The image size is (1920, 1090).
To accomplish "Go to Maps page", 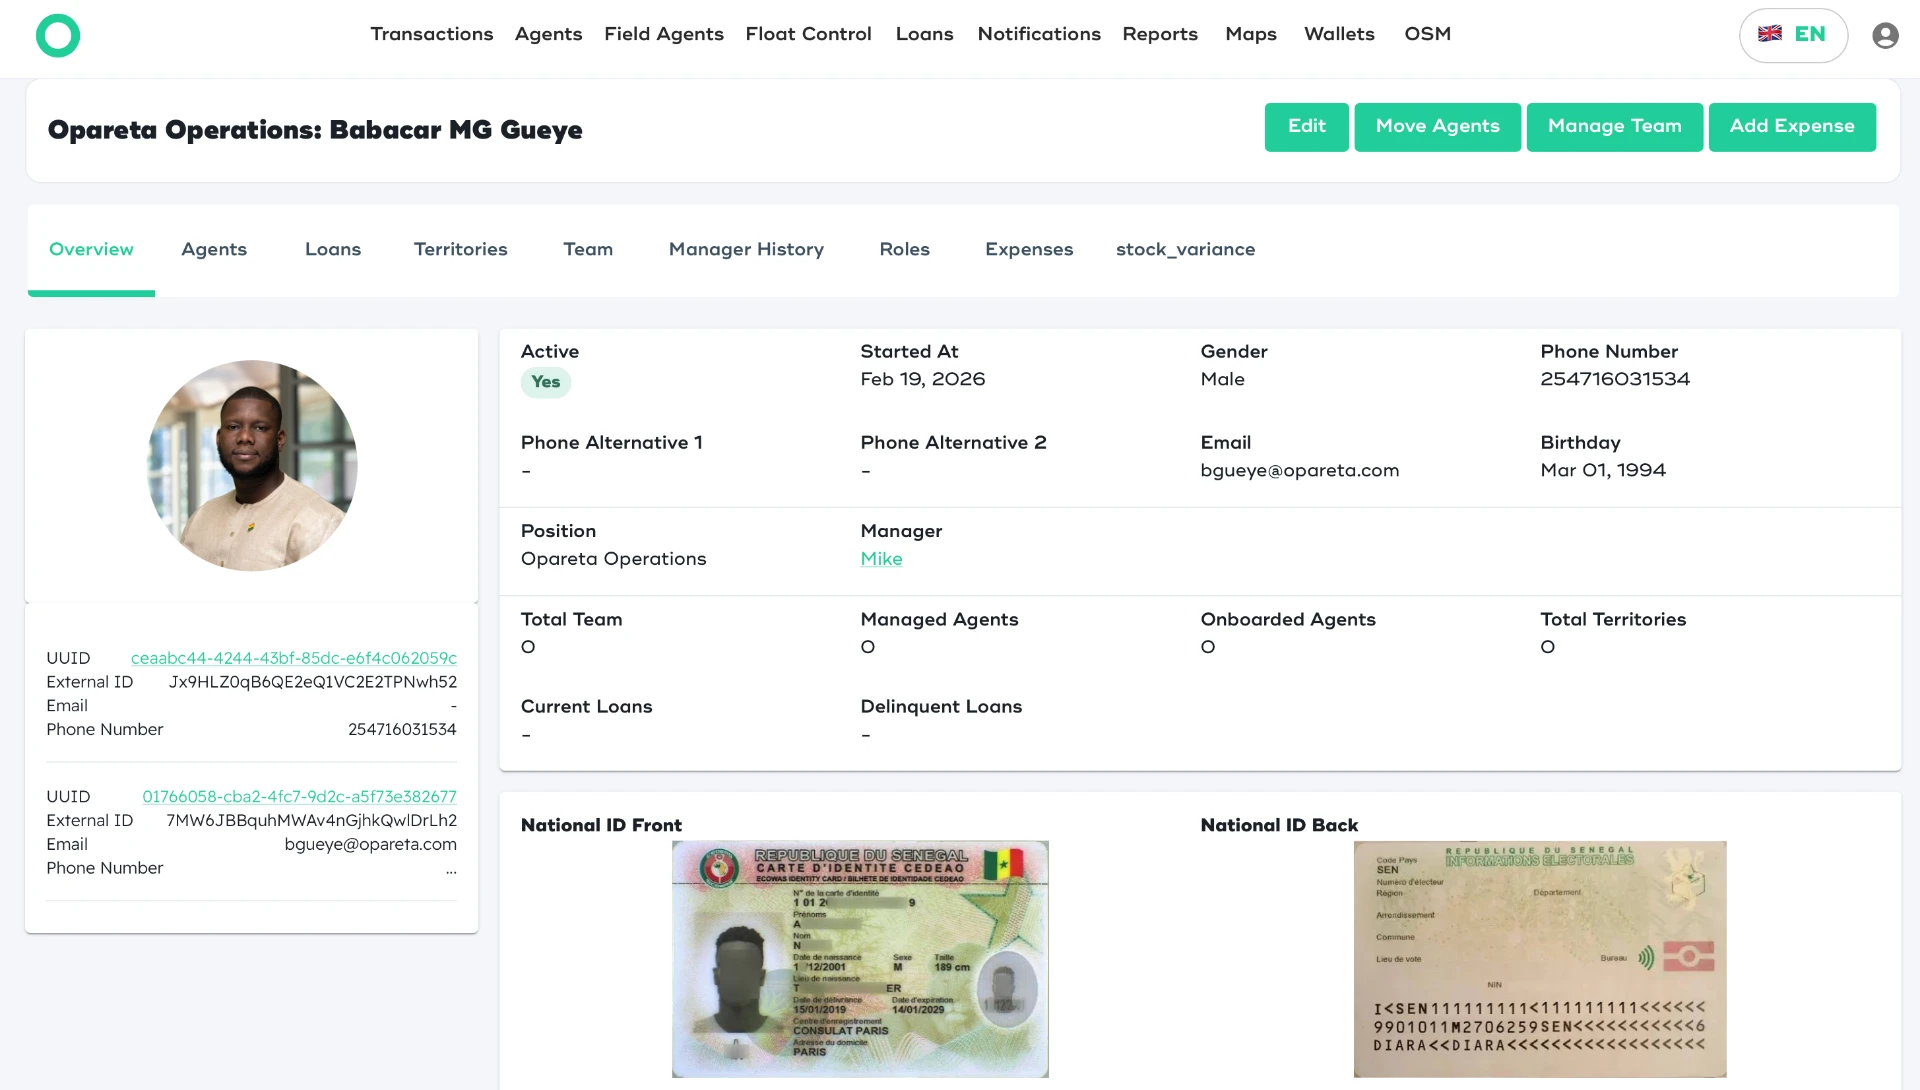I will 1251,34.
